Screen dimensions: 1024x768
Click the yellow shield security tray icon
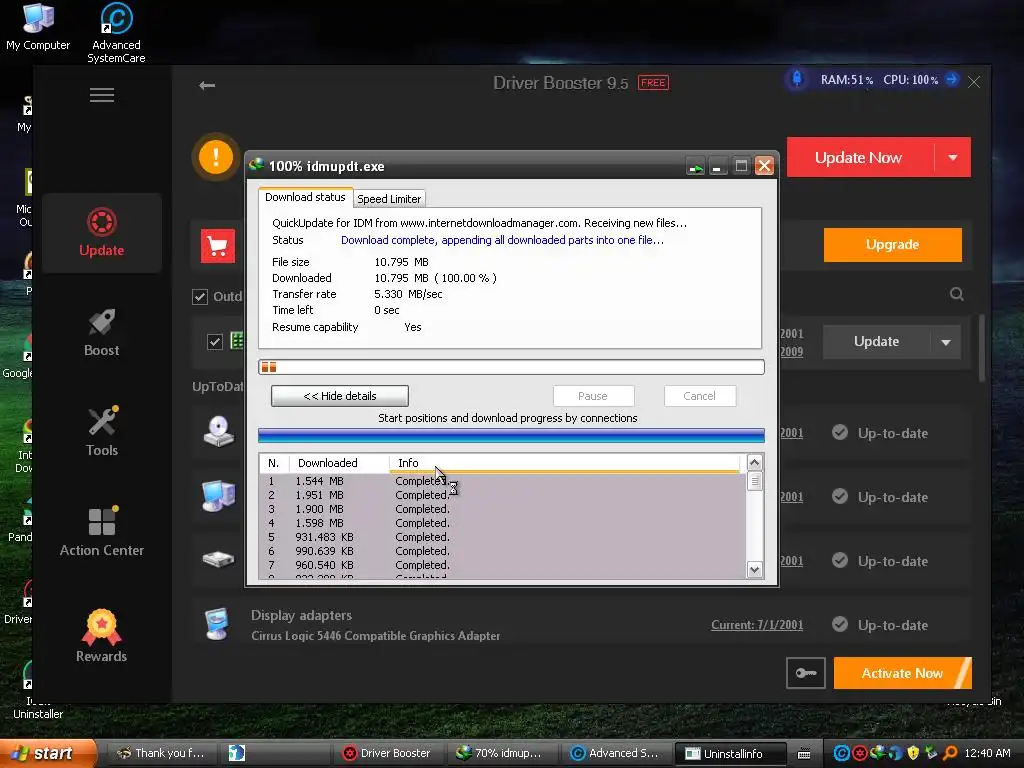pos(913,753)
